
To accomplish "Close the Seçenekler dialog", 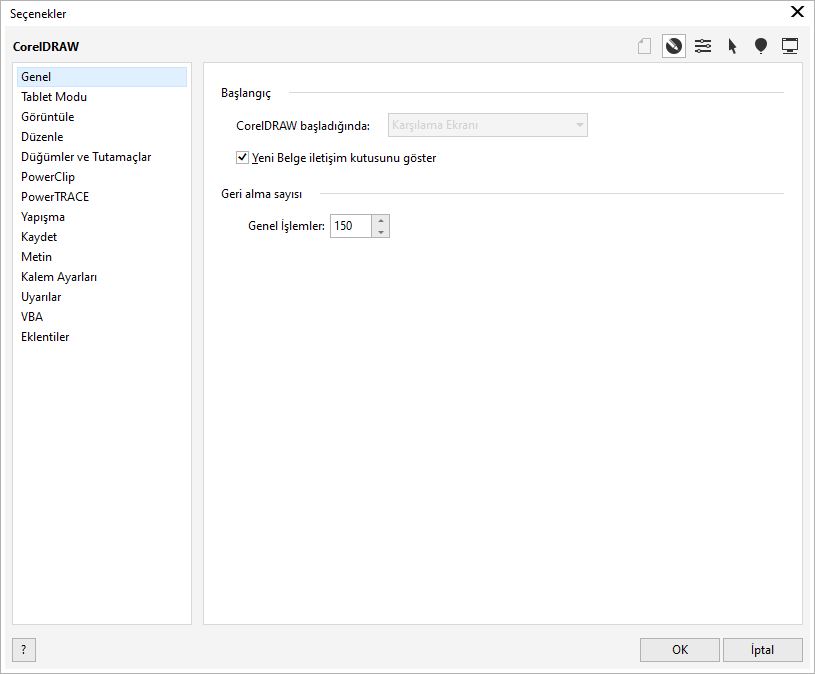I will (x=797, y=12).
